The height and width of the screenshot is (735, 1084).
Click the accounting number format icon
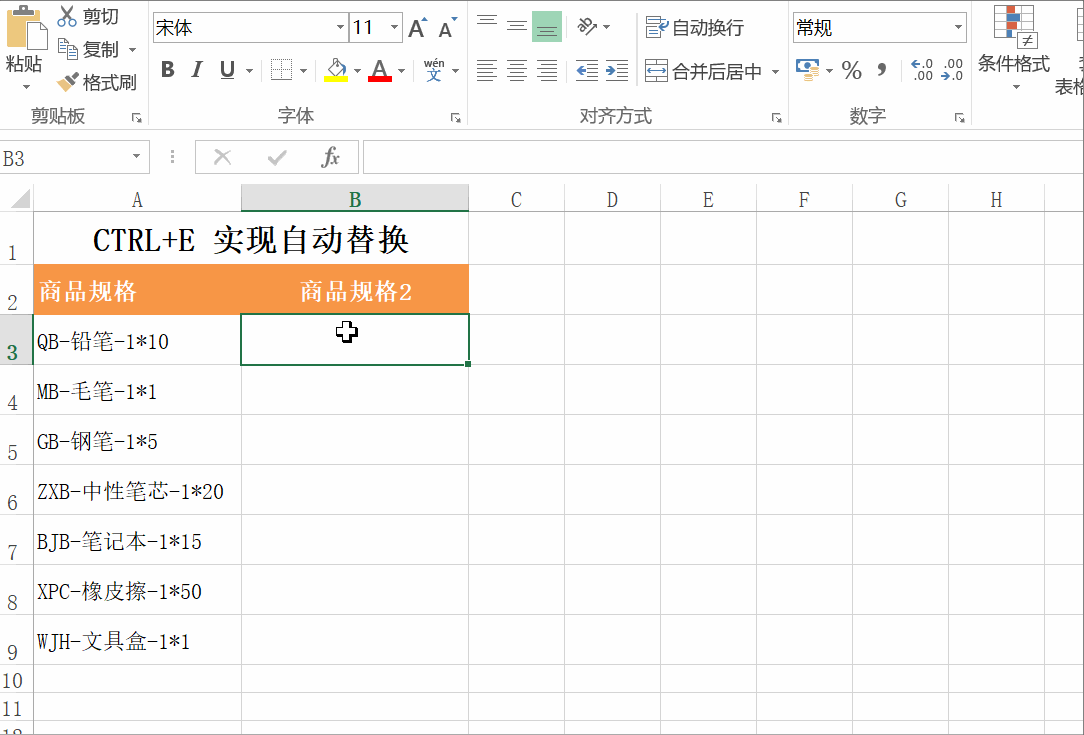click(x=807, y=70)
